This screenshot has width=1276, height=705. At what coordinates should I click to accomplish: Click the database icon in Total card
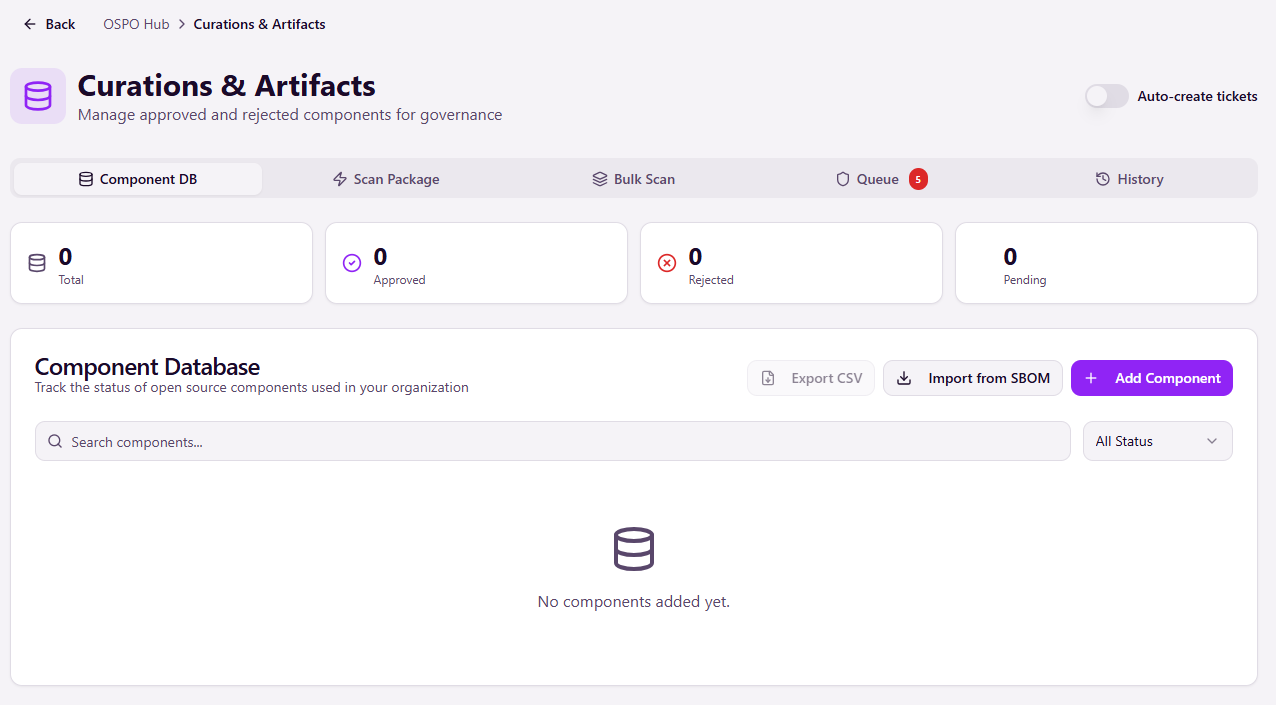[37, 263]
